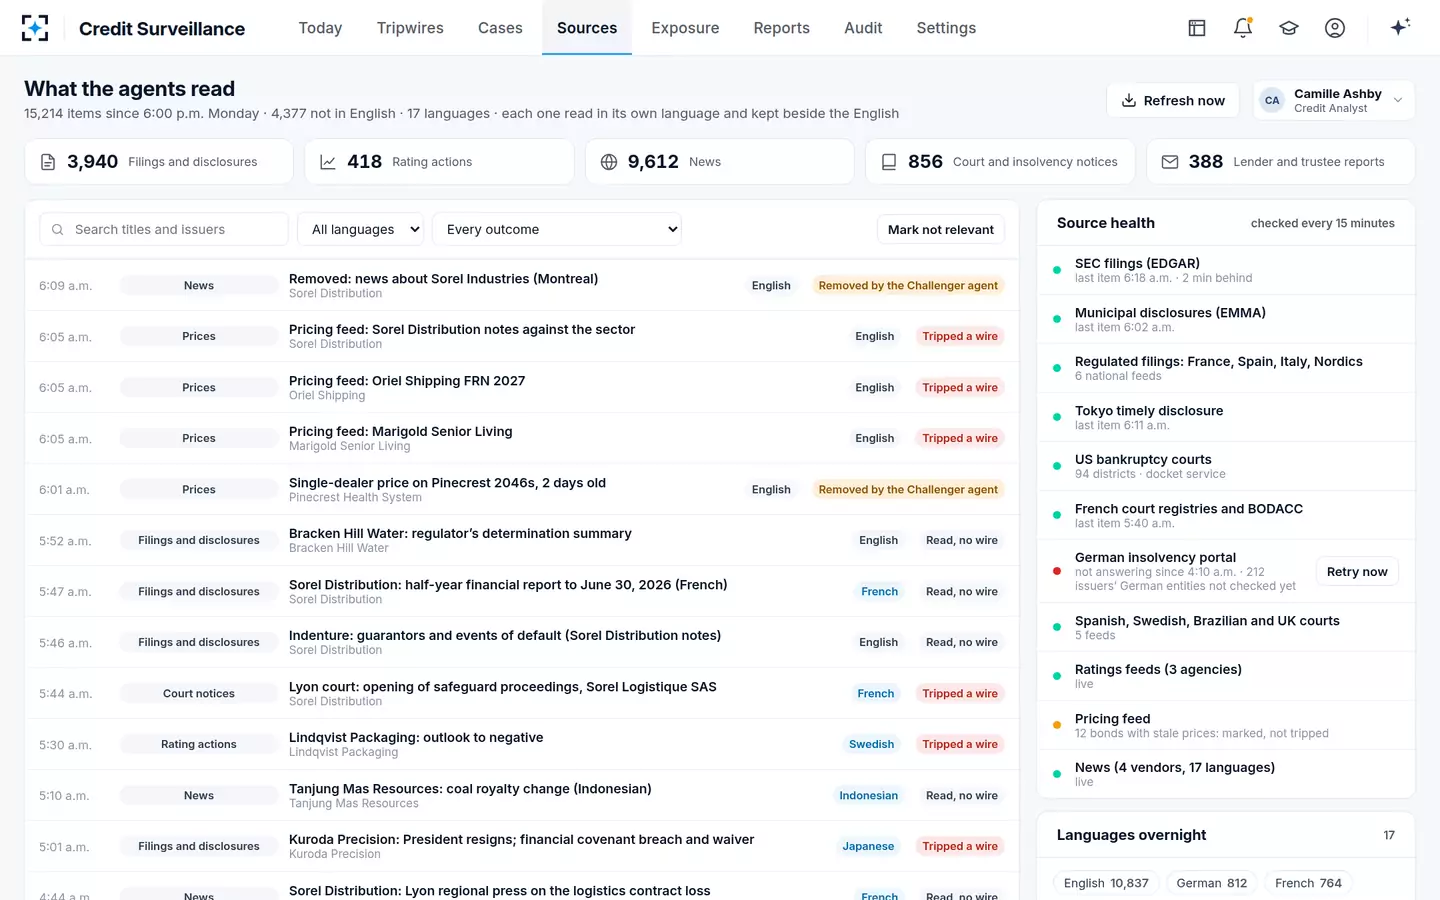Click the search magnifier icon
This screenshot has height=900, width=1440.
pyautogui.click(x=58, y=229)
